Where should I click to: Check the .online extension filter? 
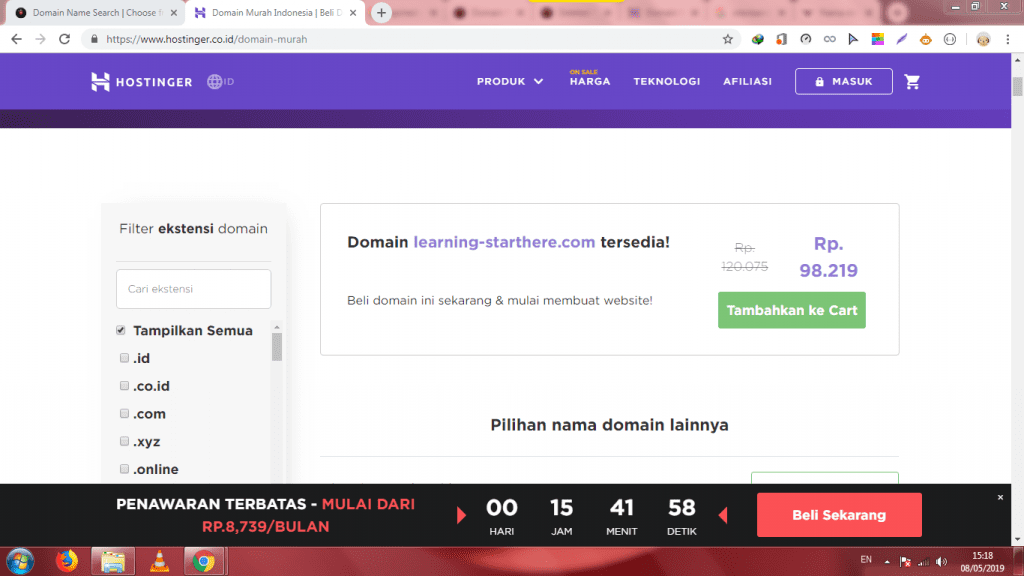point(124,469)
